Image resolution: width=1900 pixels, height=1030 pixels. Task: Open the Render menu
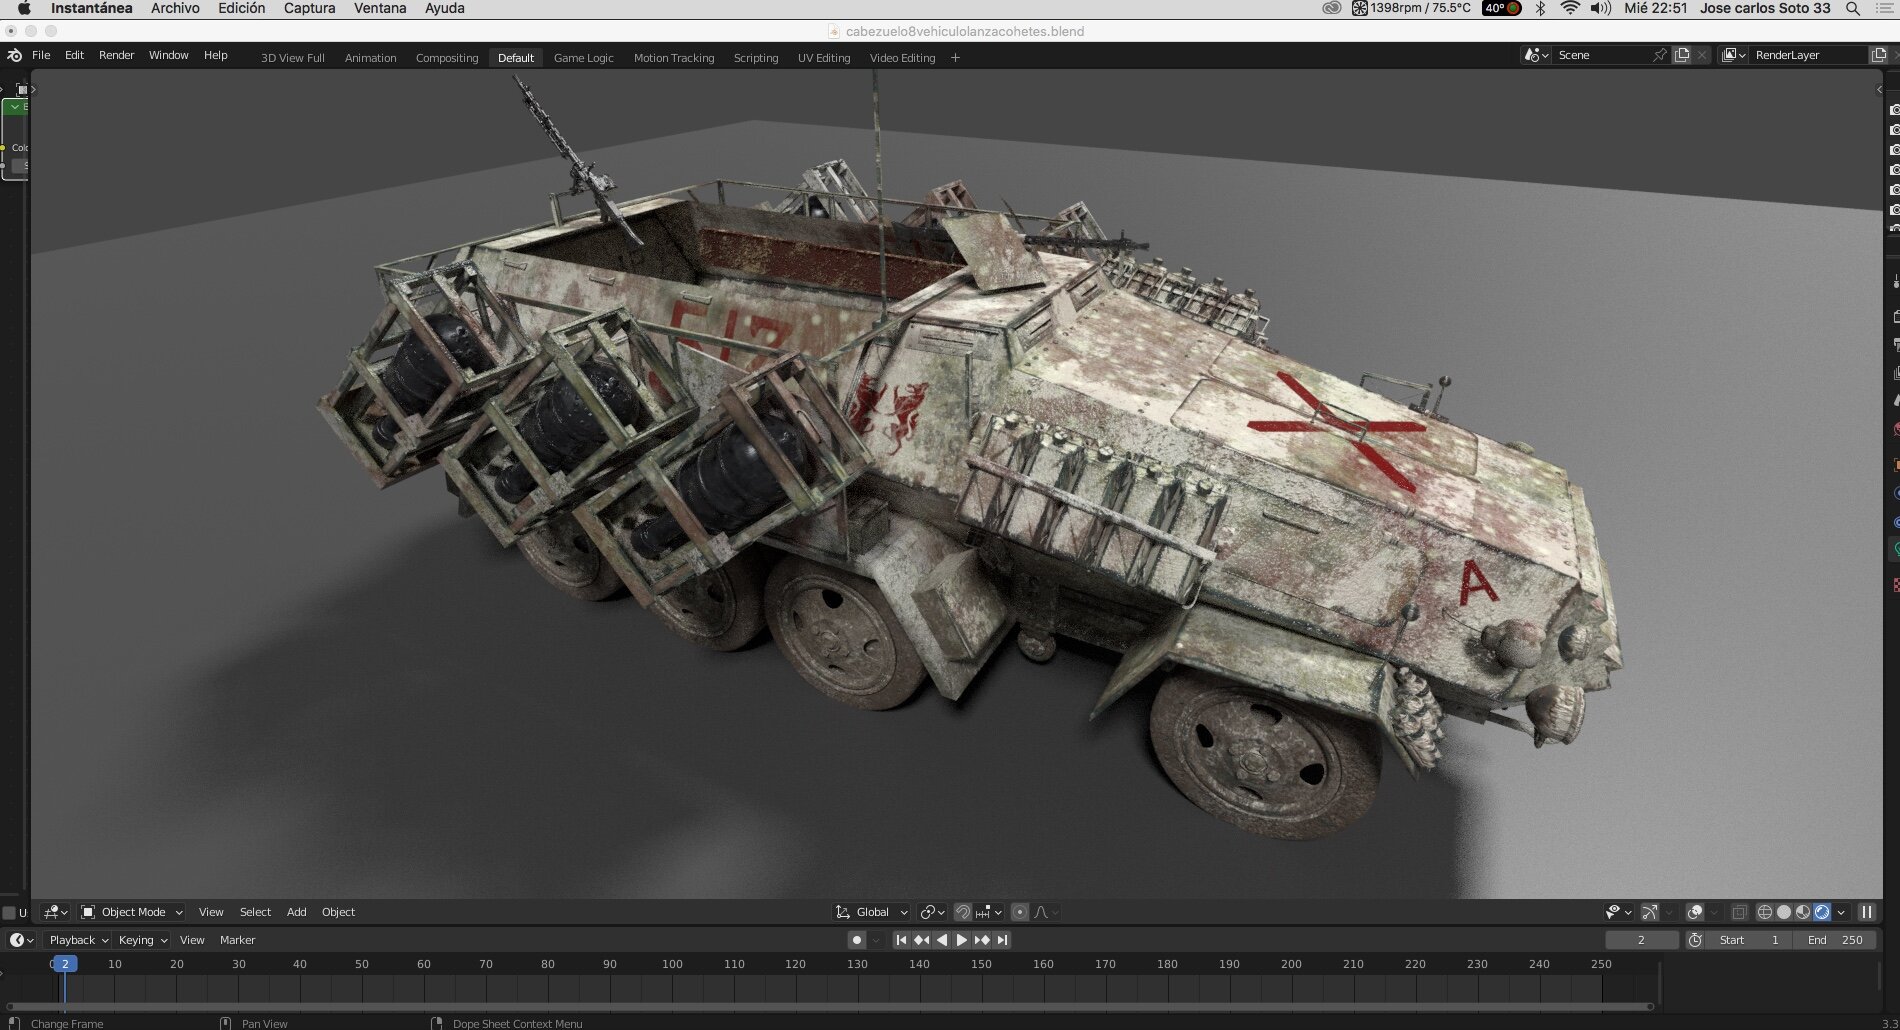click(116, 55)
